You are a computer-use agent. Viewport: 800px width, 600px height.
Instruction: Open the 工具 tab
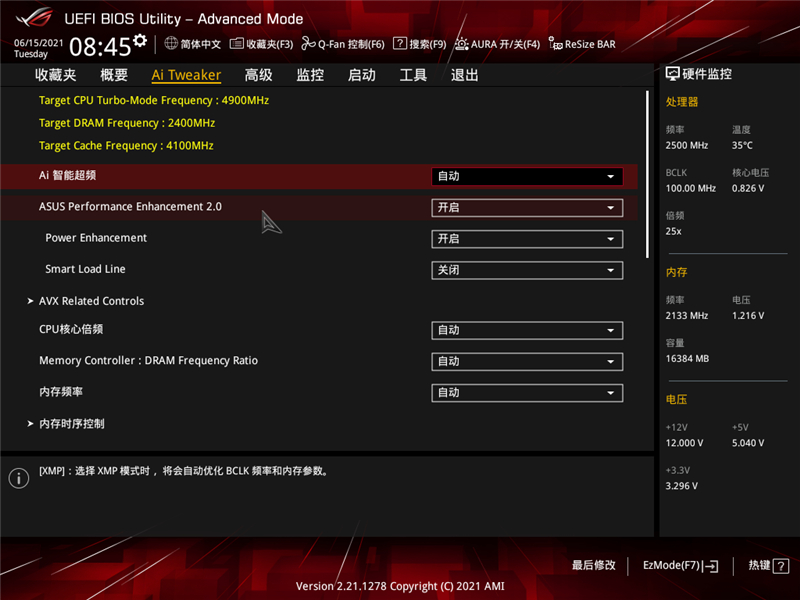click(x=413, y=75)
